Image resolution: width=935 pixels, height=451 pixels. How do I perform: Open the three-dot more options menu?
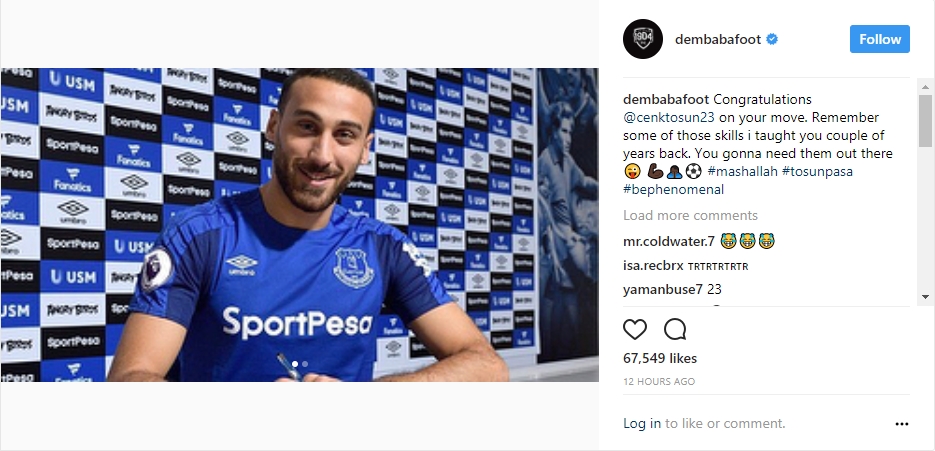click(x=902, y=424)
